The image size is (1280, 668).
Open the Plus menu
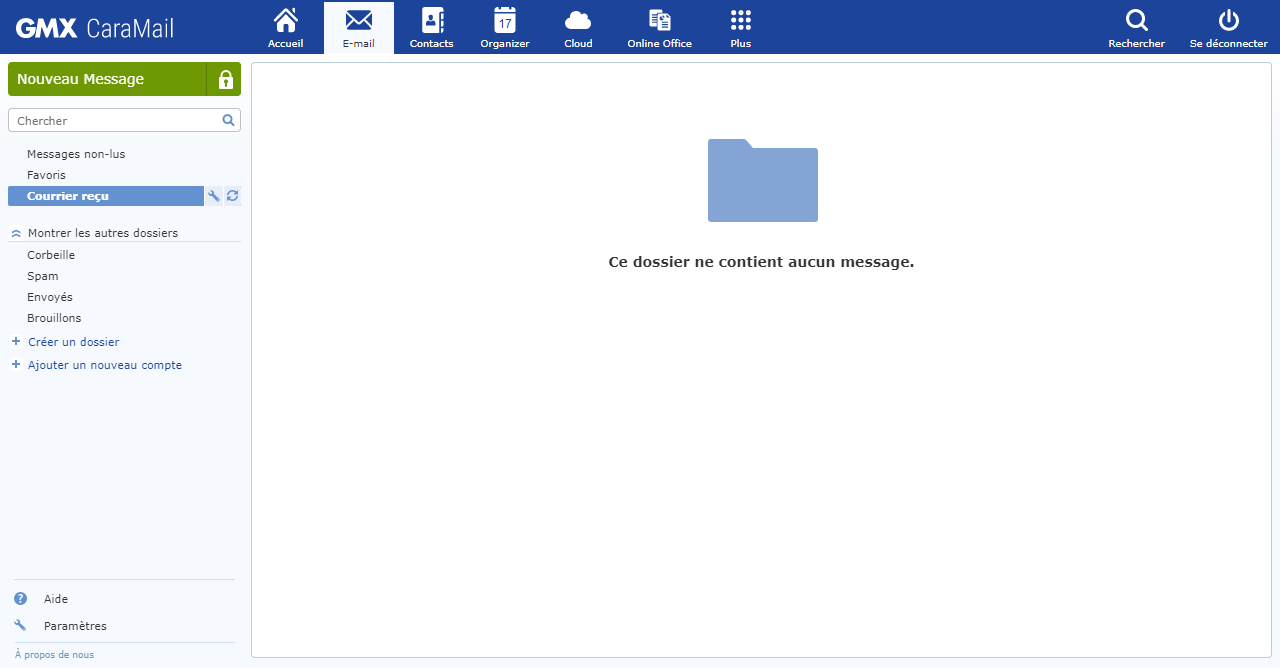tap(740, 27)
